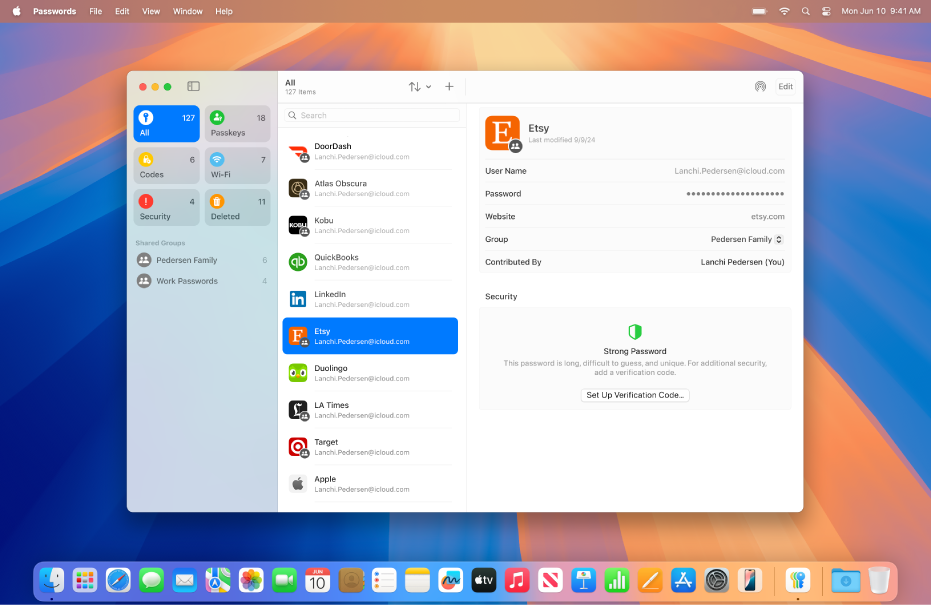Open the Deleted passwords folder
This screenshot has height=606, width=932.
tap(237, 207)
